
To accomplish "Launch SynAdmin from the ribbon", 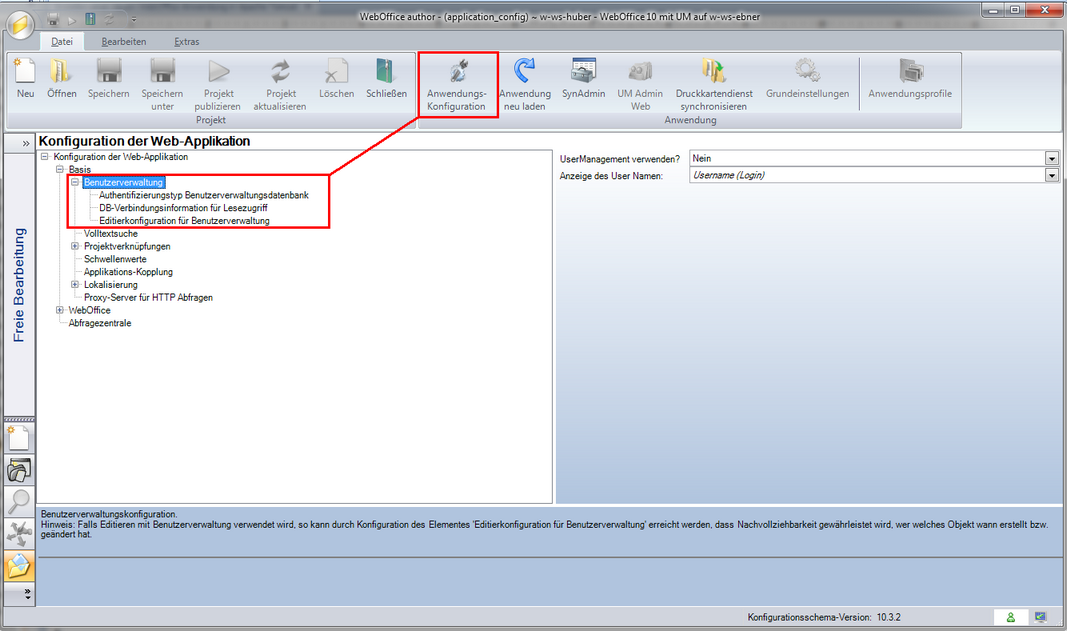I will tap(583, 73).
